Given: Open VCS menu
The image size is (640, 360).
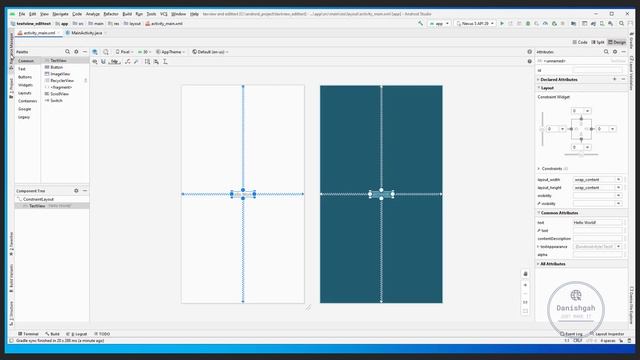Looking at the screenshot, I should 164,14.
